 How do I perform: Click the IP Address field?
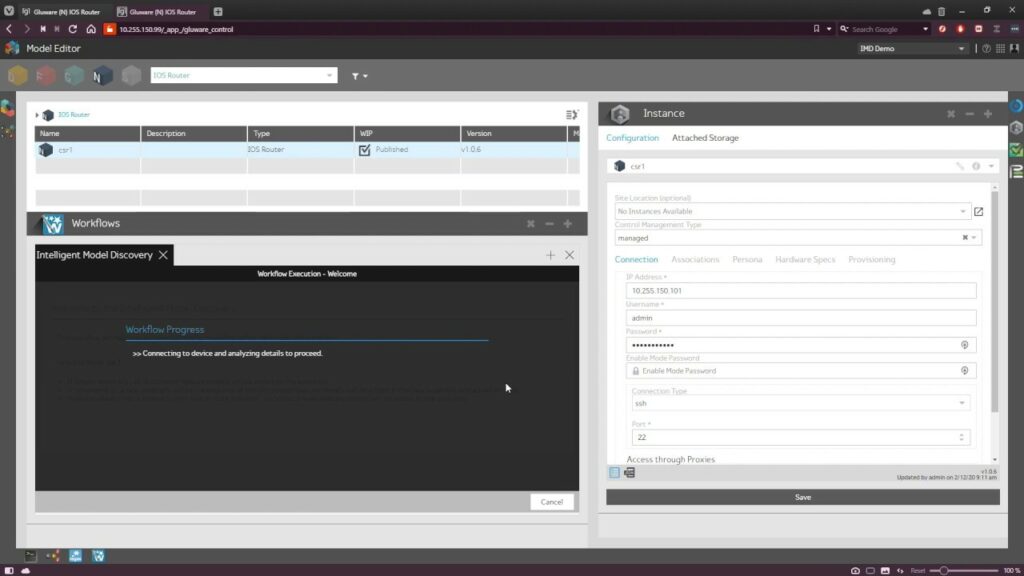click(800, 290)
